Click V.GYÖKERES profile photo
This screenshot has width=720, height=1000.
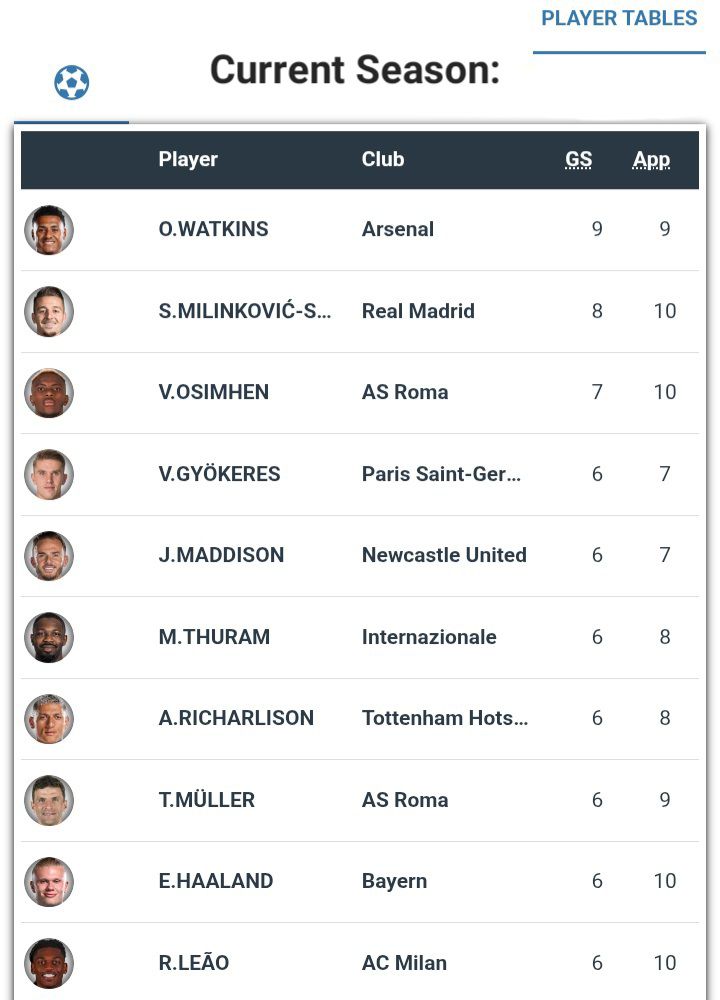(49, 474)
